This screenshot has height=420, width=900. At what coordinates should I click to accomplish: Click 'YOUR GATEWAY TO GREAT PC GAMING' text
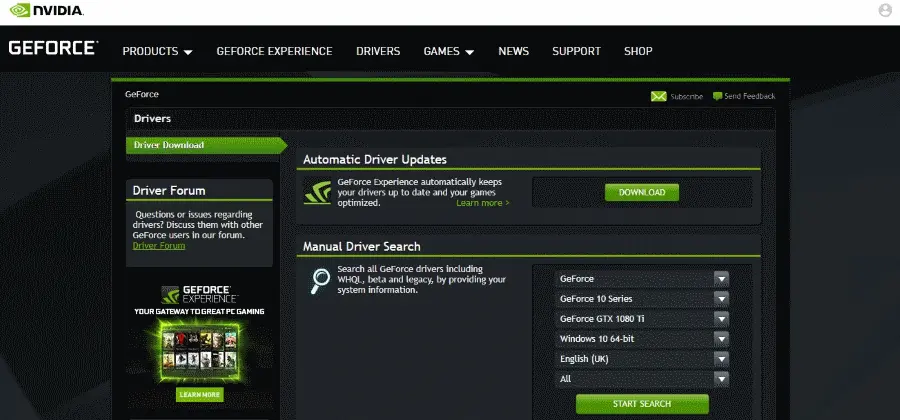tap(199, 312)
